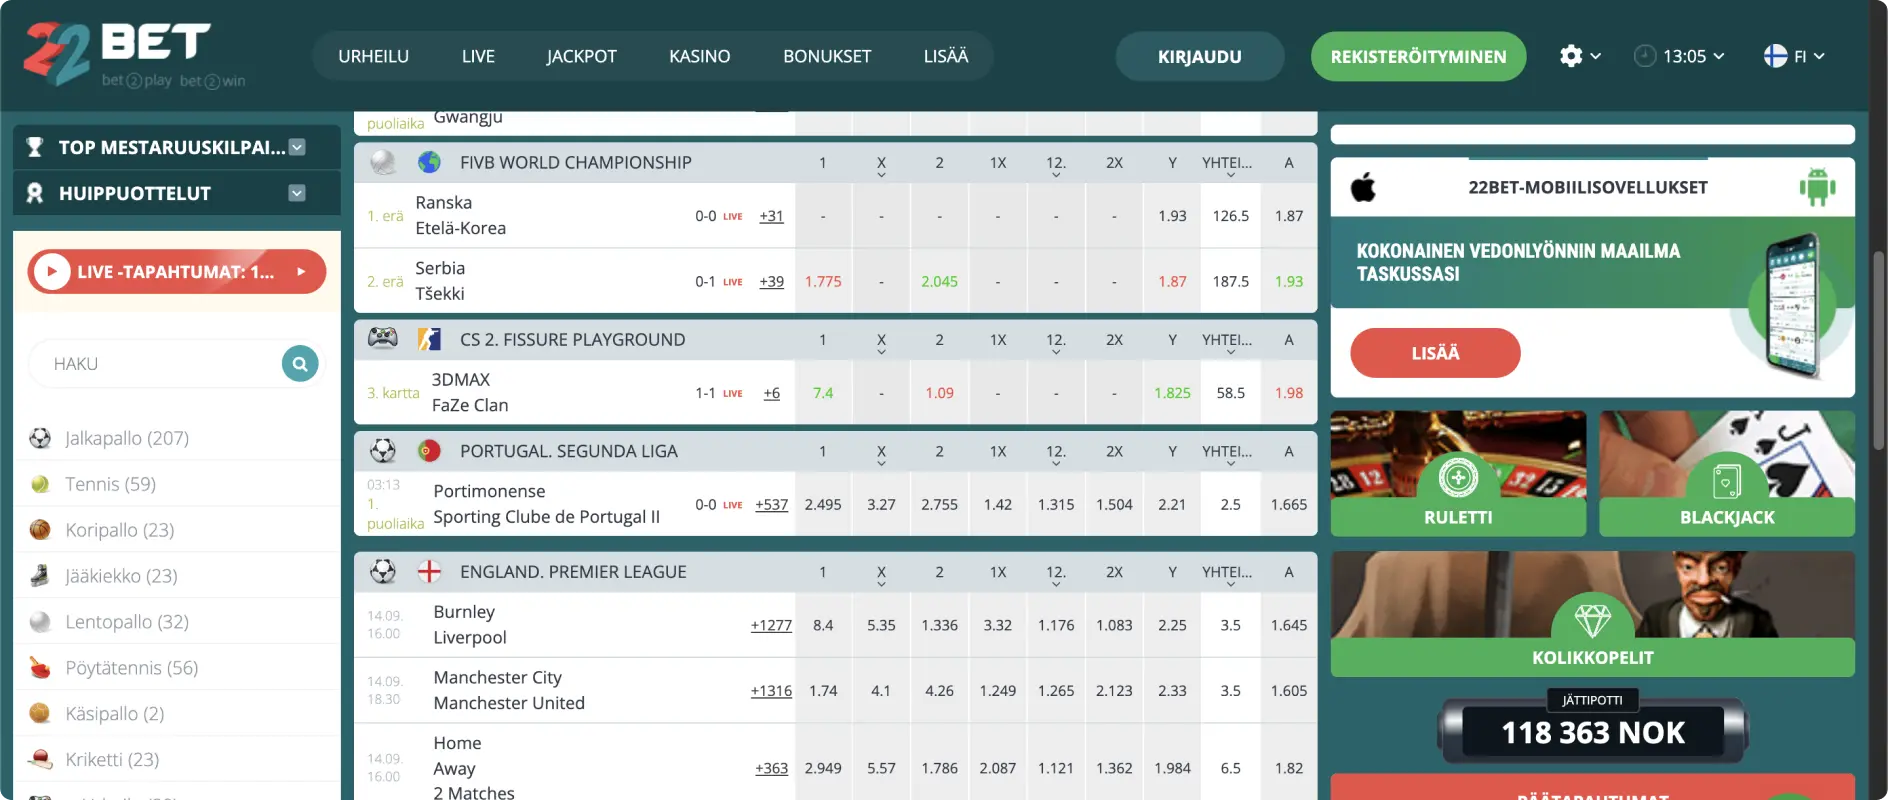Click the clock icon beside 13:05
This screenshot has width=1888, height=800.
click(x=1645, y=56)
